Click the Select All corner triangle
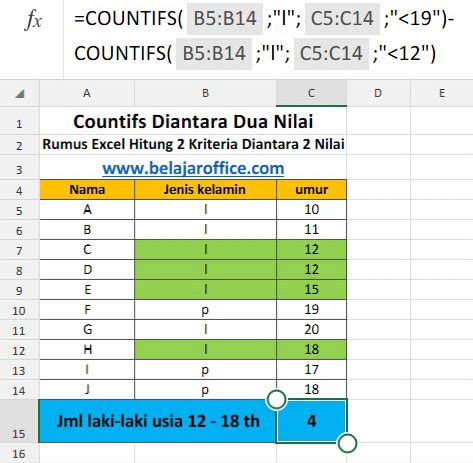Image resolution: width=473 pixels, height=463 pixels. 20,94
